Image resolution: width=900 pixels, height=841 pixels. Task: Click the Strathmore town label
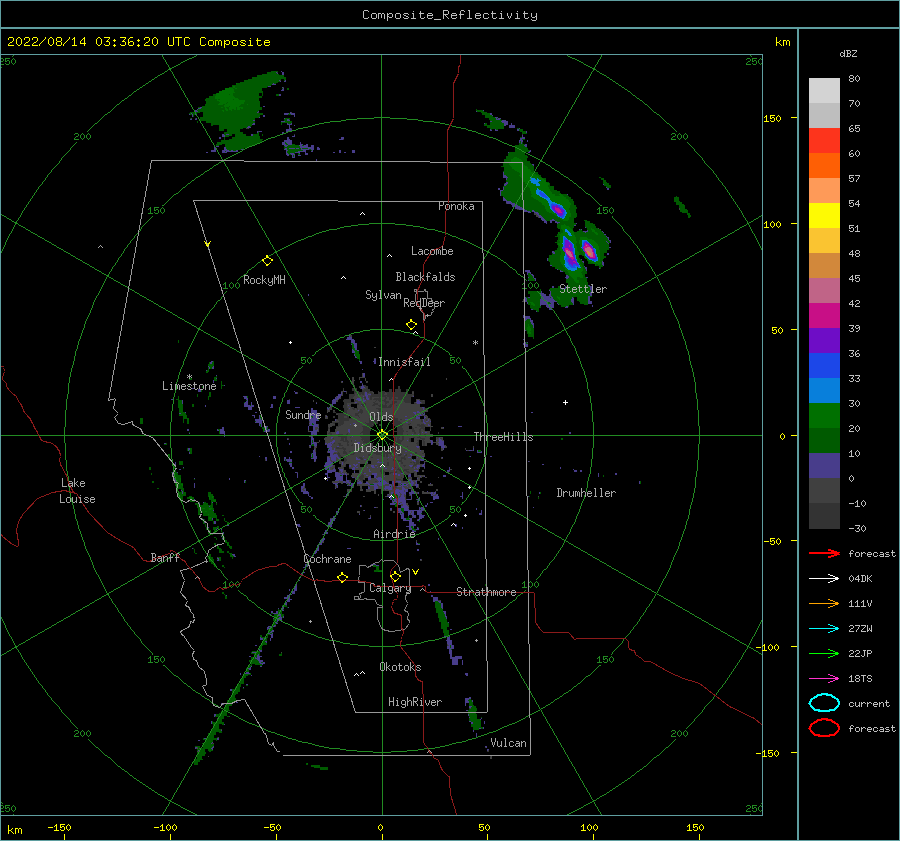click(x=486, y=592)
